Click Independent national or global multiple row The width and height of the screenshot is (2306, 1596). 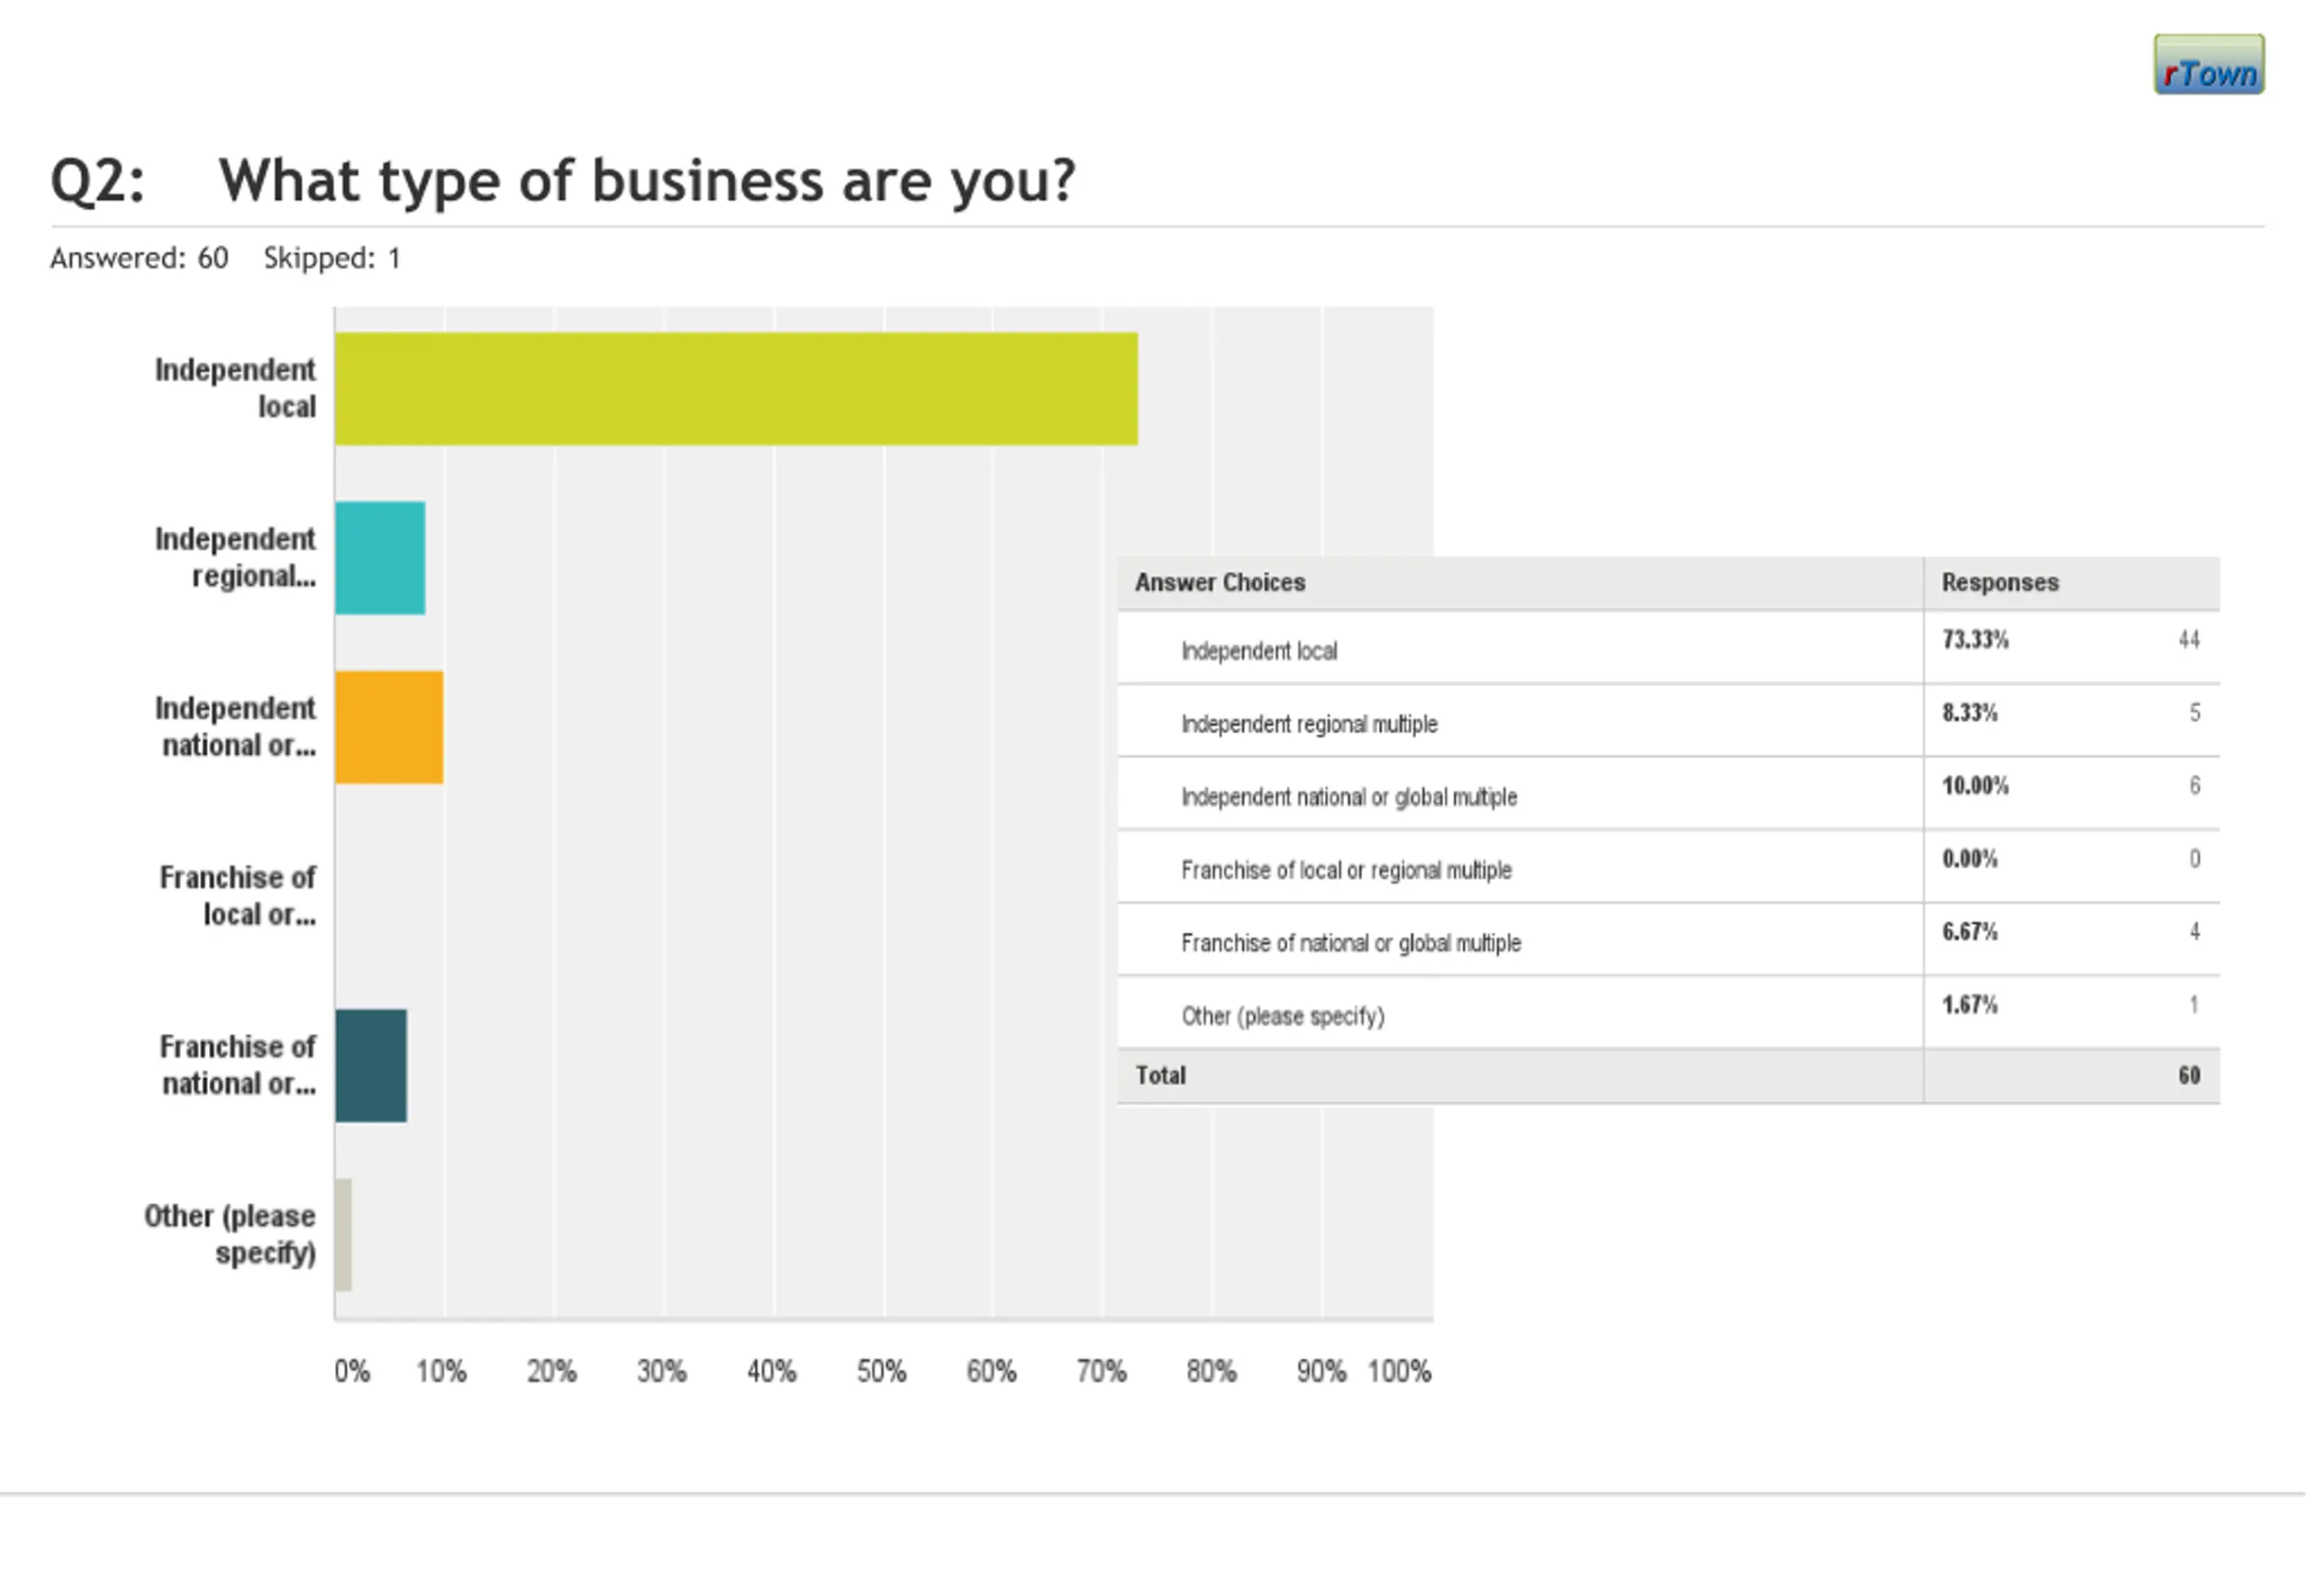click(1349, 797)
